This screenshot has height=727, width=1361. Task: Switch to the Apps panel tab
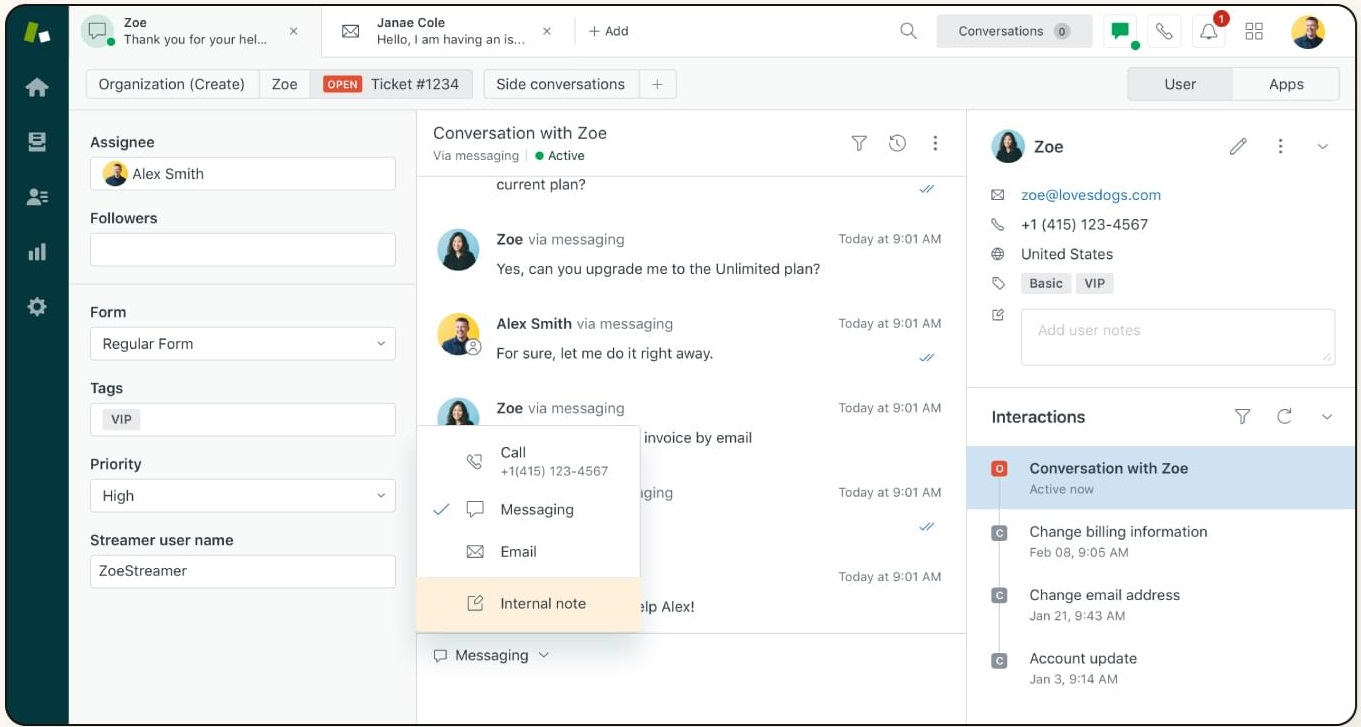1286,84
